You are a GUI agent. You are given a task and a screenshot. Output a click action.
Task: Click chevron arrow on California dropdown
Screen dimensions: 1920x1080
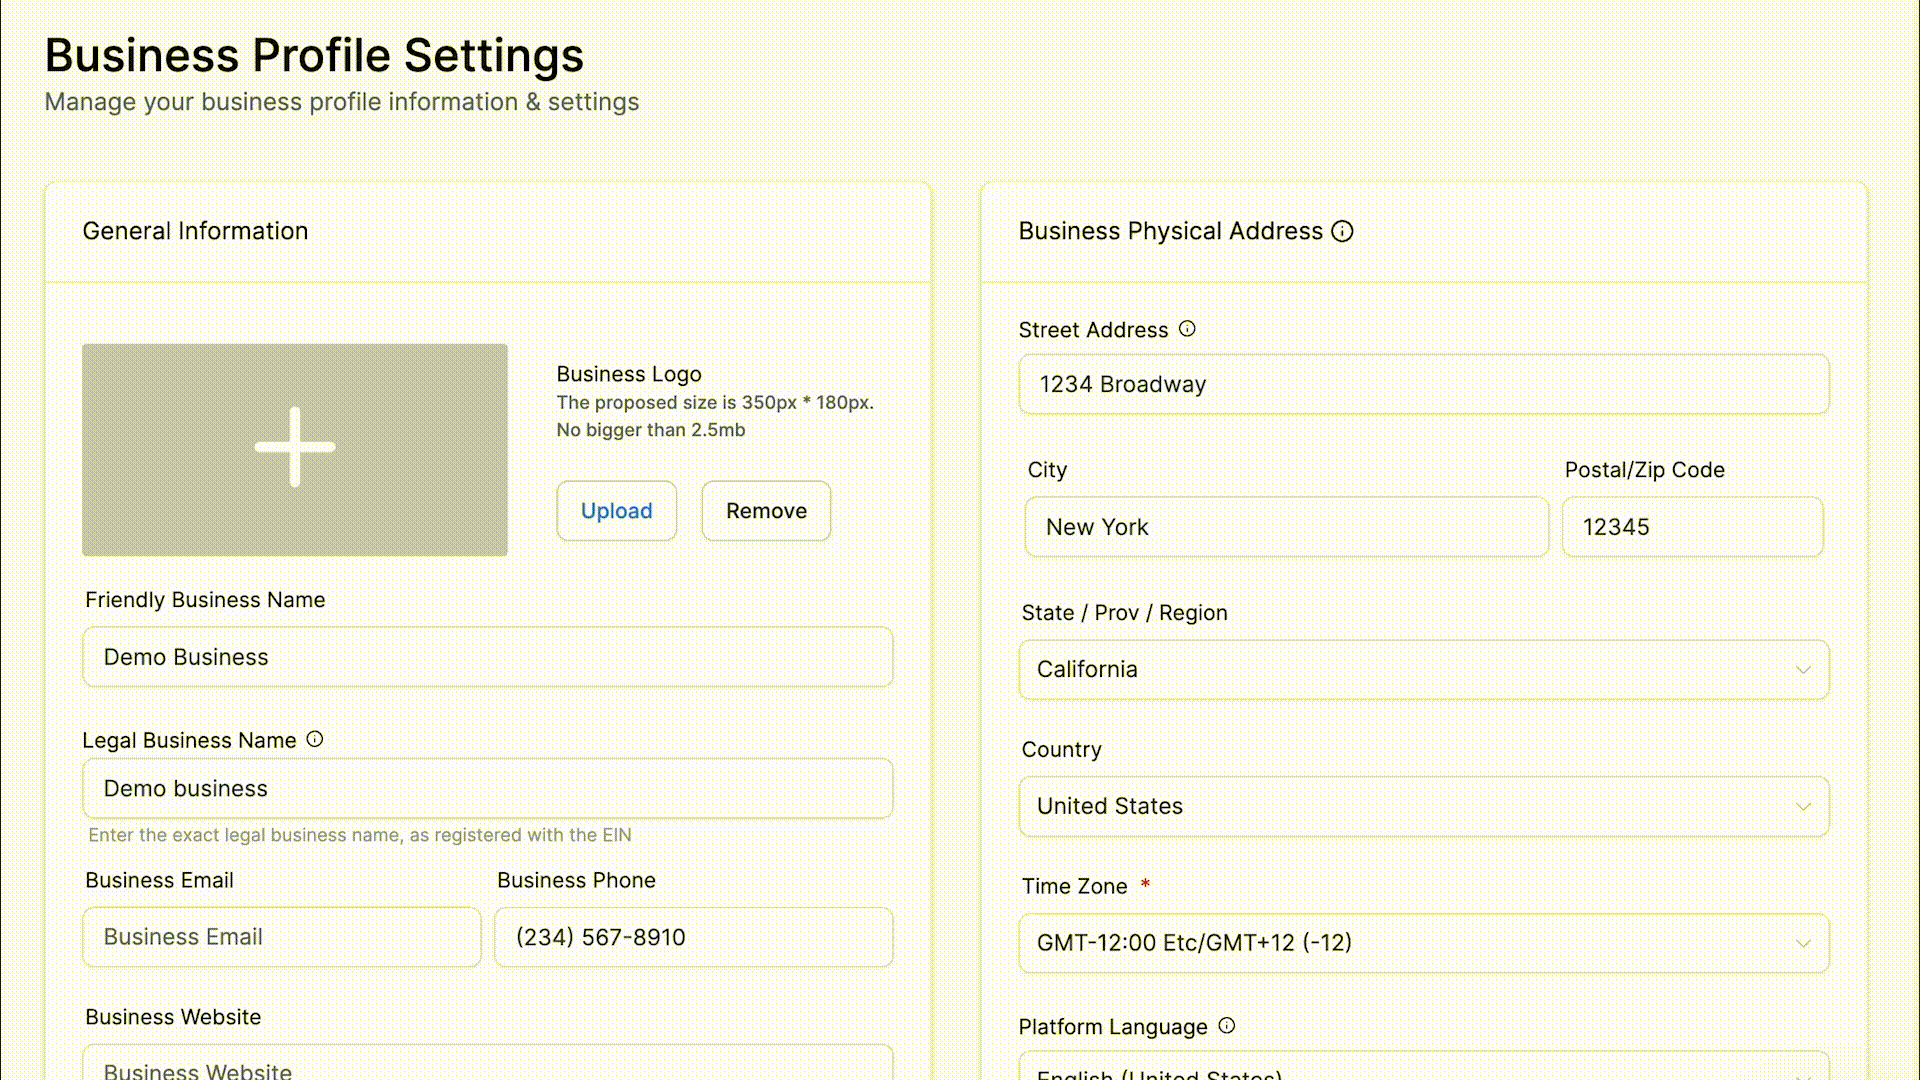pyautogui.click(x=1803, y=670)
